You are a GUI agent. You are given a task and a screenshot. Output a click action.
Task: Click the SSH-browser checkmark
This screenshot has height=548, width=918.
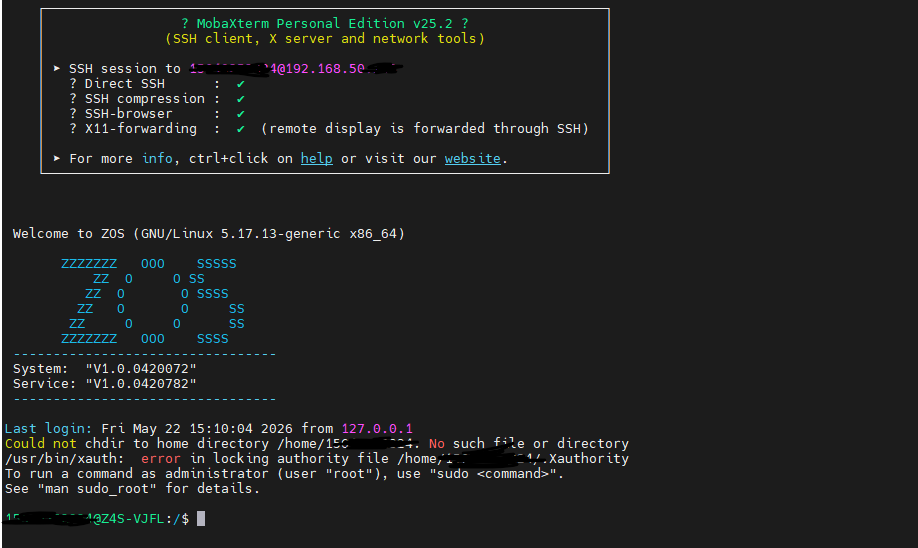[241, 114]
